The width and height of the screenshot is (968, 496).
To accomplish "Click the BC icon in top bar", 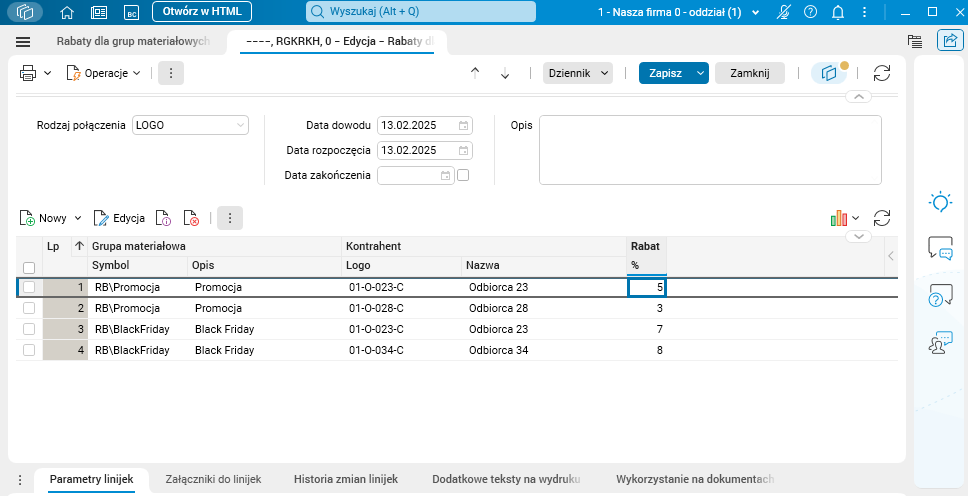I will tap(131, 12).
